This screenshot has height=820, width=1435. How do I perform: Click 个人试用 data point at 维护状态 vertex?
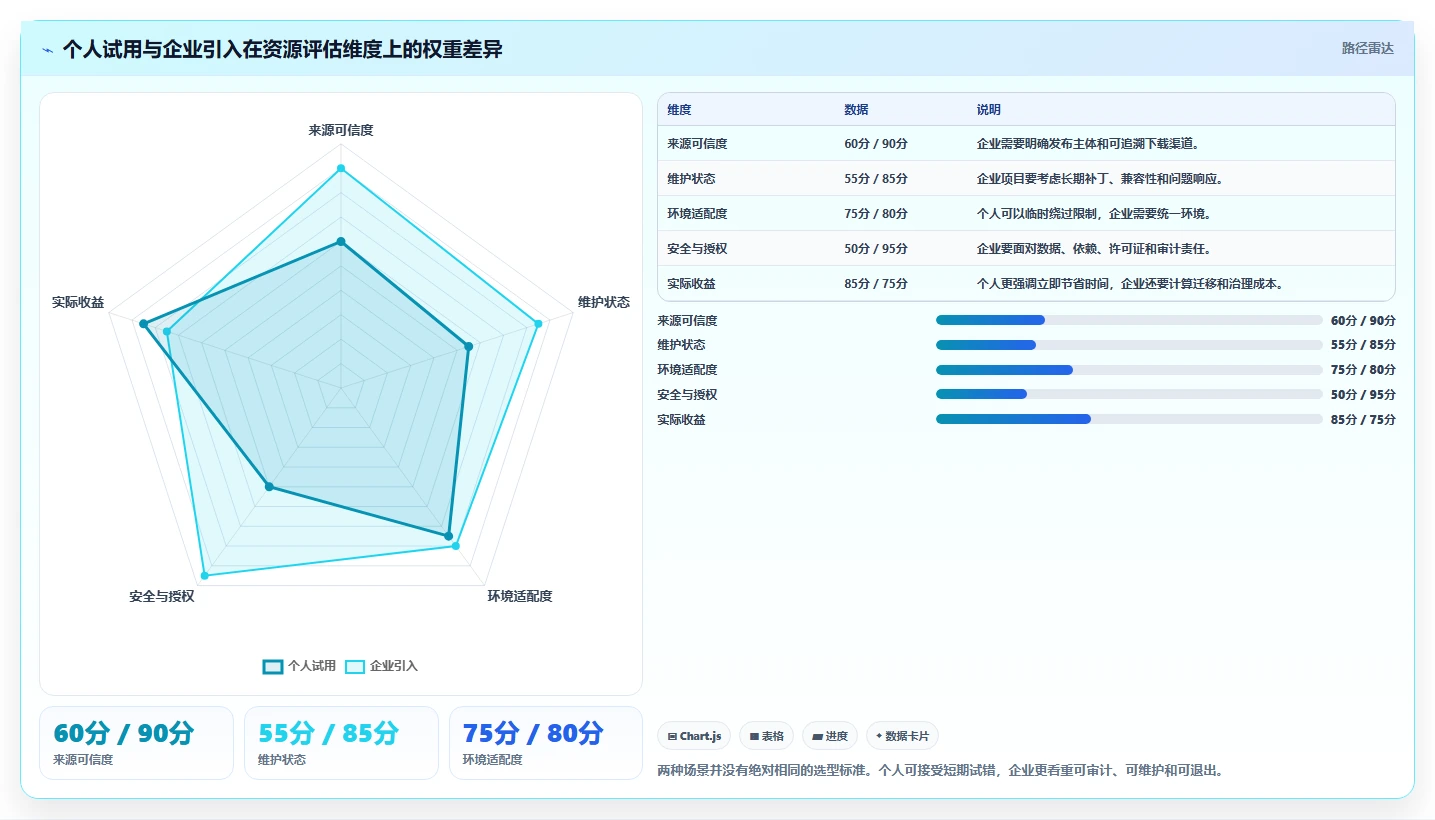pyautogui.click(x=468, y=347)
